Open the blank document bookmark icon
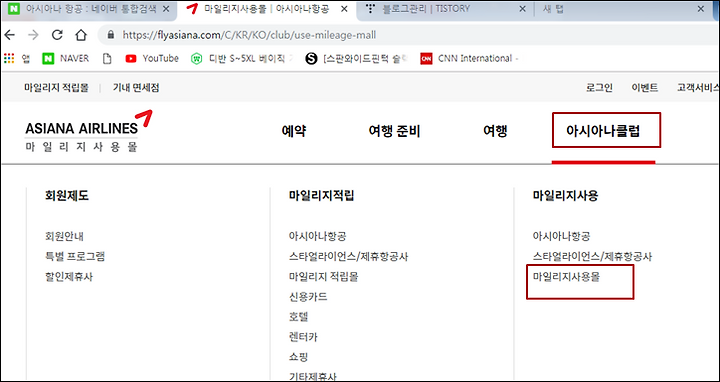This screenshot has width=720, height=382. point(107,58)
